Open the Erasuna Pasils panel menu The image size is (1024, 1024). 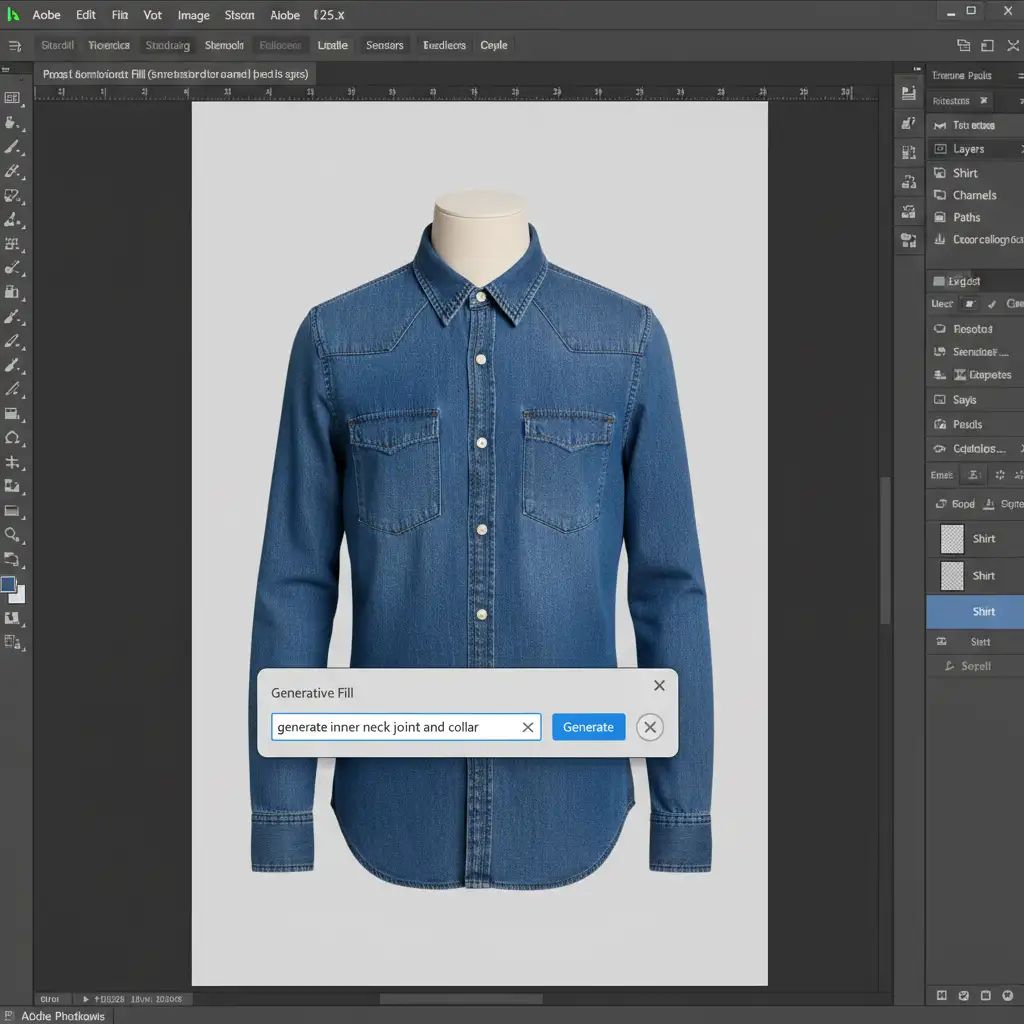[x=1018, y=76]
